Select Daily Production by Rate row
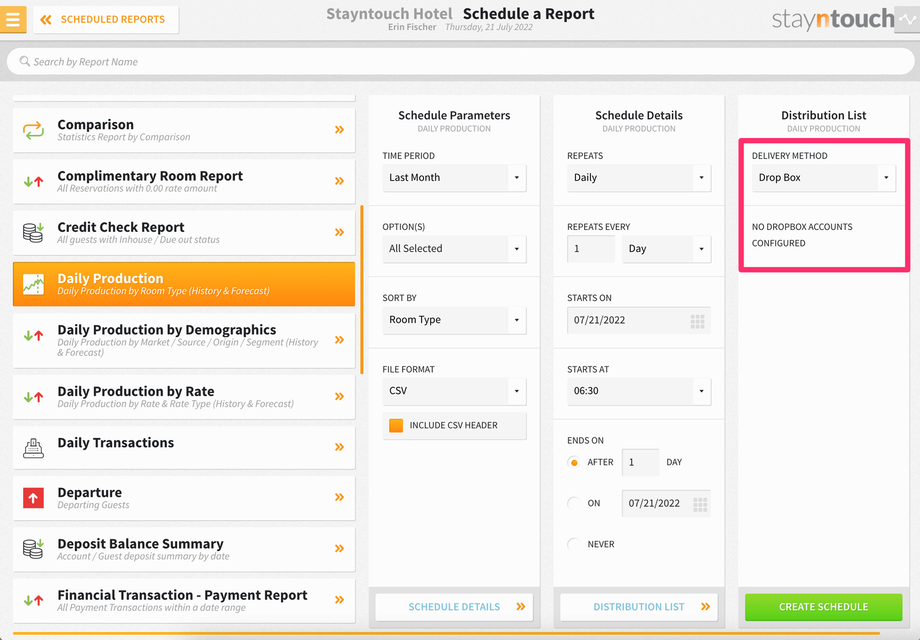The width and height of the screenshot is (920, 640). click(184, 397)
